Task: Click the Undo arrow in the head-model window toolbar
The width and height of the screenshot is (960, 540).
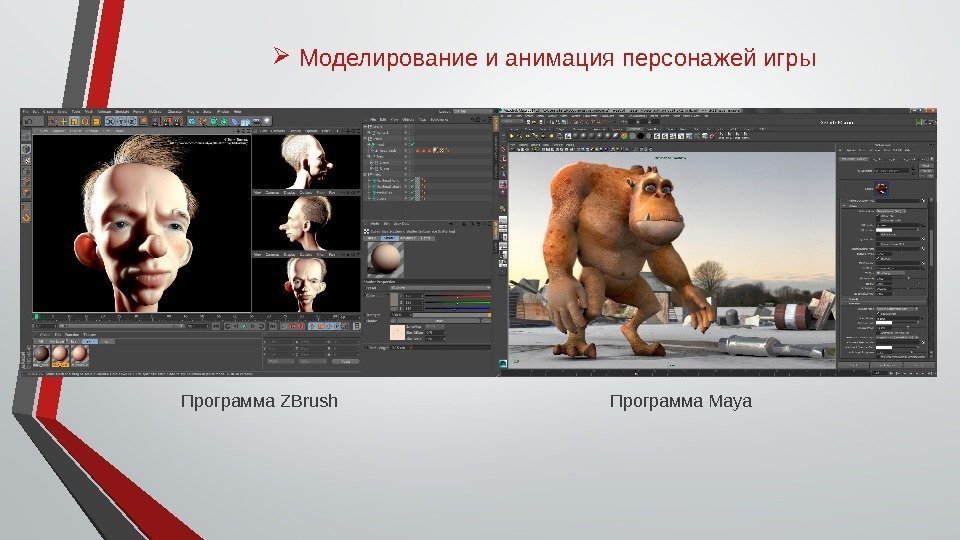Action: click(28, 122)
